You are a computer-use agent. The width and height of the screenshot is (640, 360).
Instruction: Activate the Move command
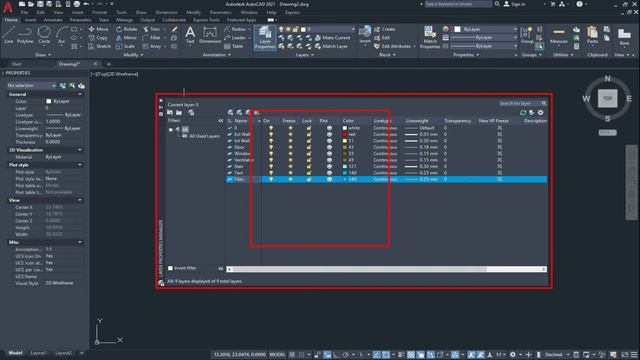coord(98,29)
